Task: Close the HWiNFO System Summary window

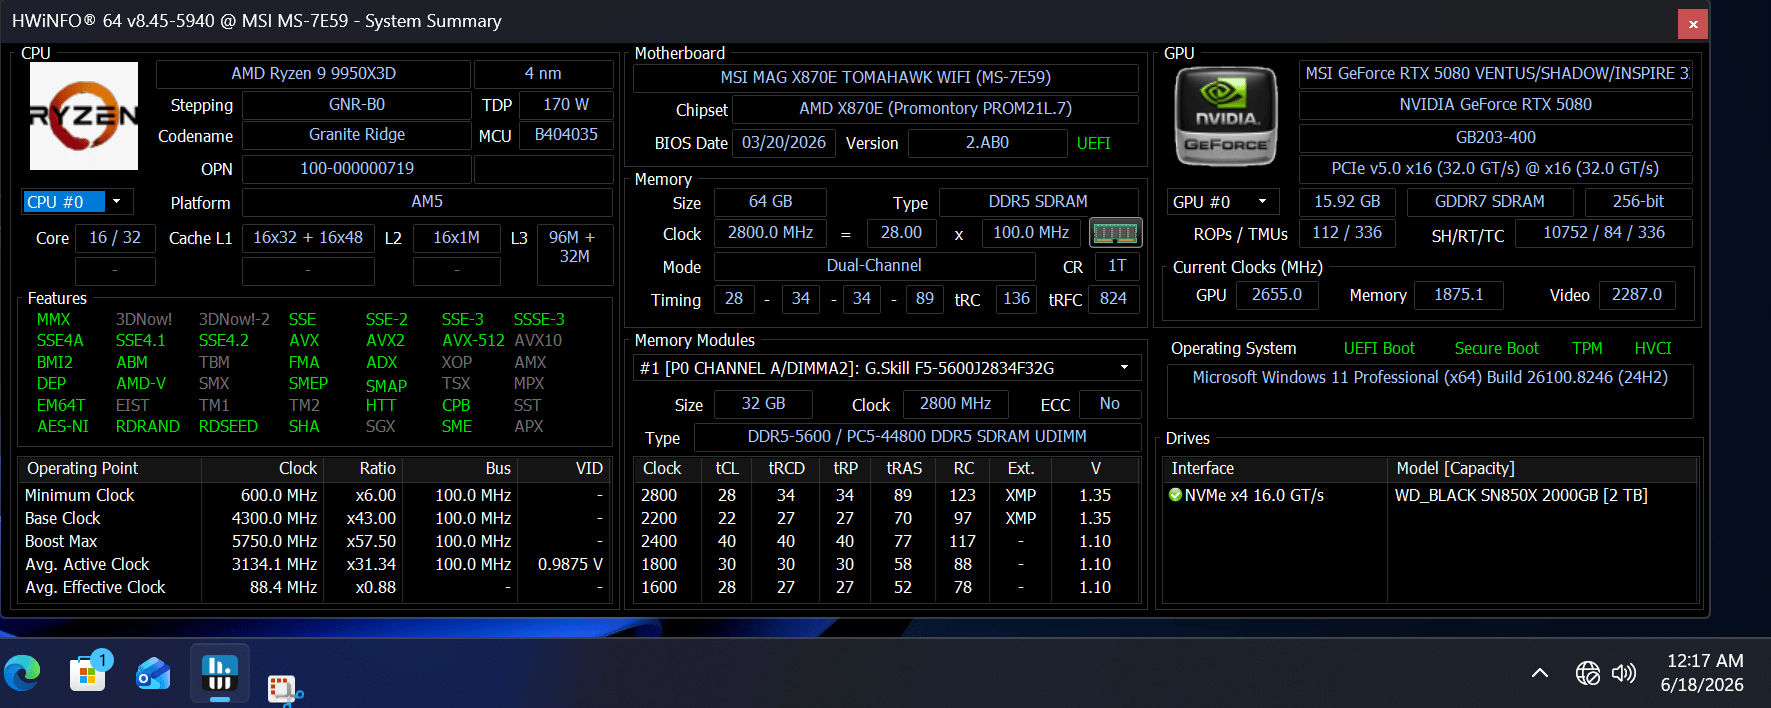Action: click(x=1693, y=24)
